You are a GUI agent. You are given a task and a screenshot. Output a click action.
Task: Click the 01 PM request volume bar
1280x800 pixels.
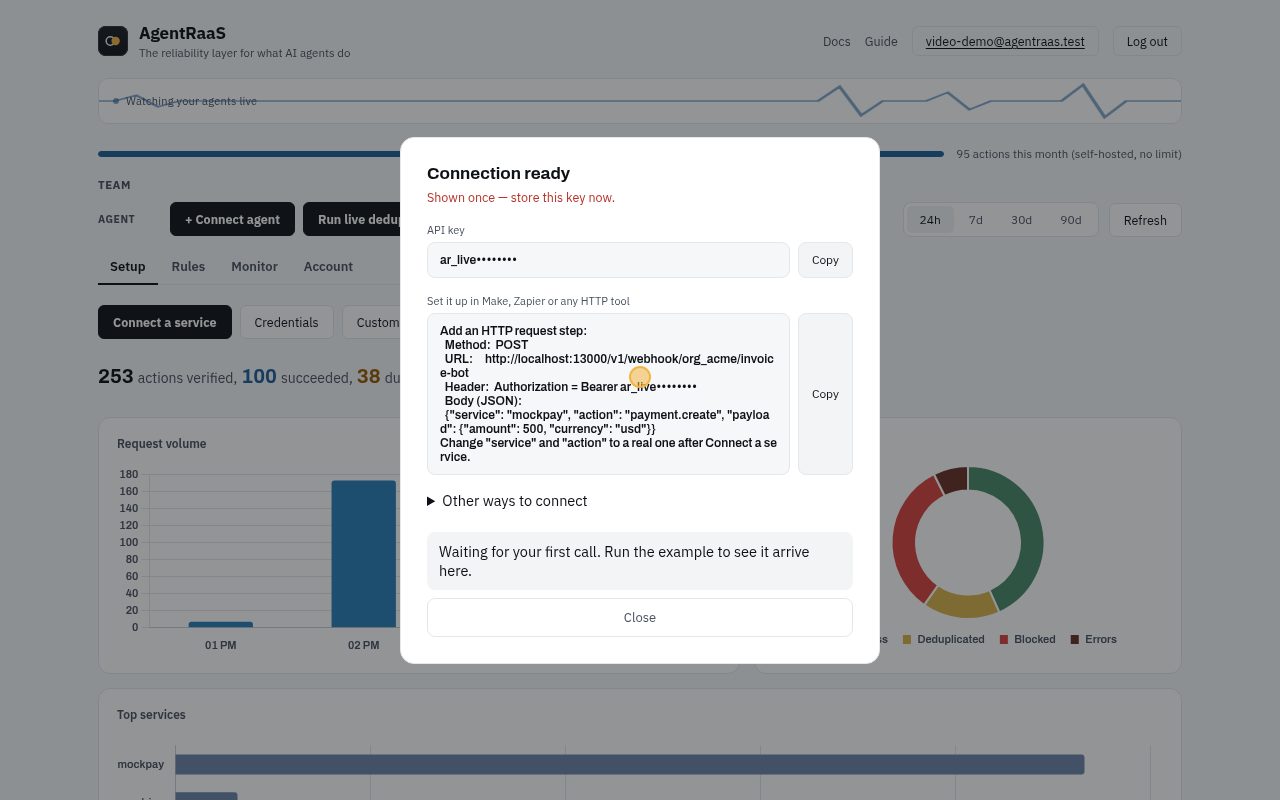tap(221, 625)
